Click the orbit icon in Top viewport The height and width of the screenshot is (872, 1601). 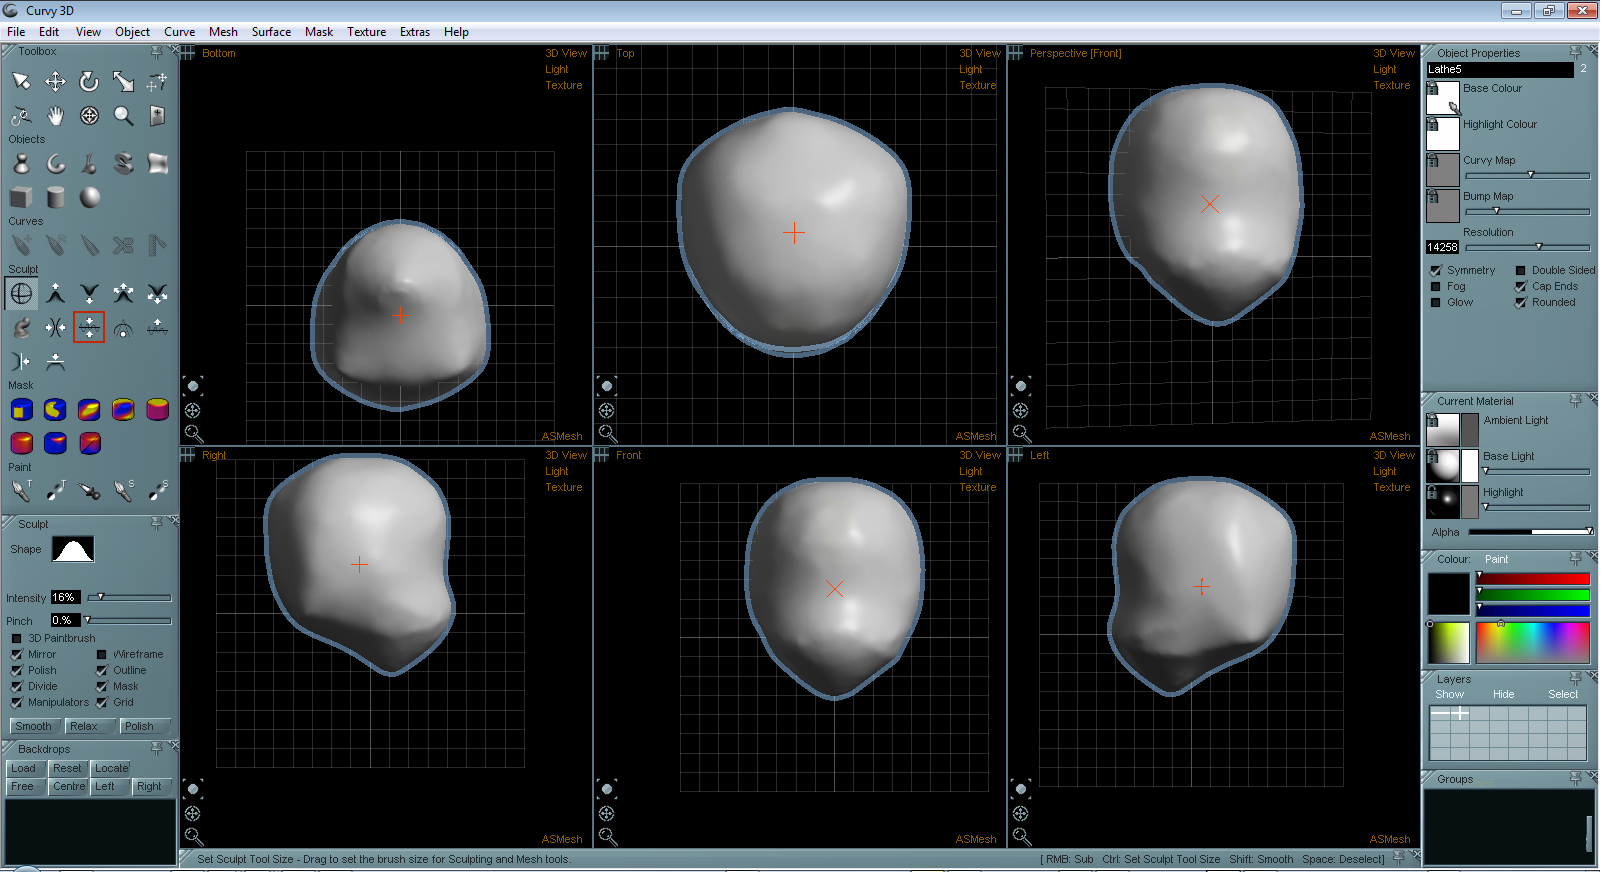click(606, 410)
